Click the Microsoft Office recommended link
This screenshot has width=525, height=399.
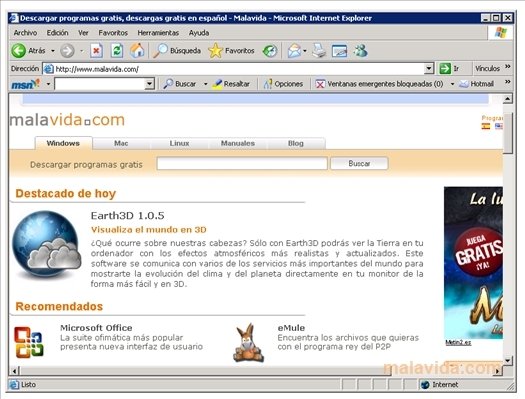click(96, 328)
